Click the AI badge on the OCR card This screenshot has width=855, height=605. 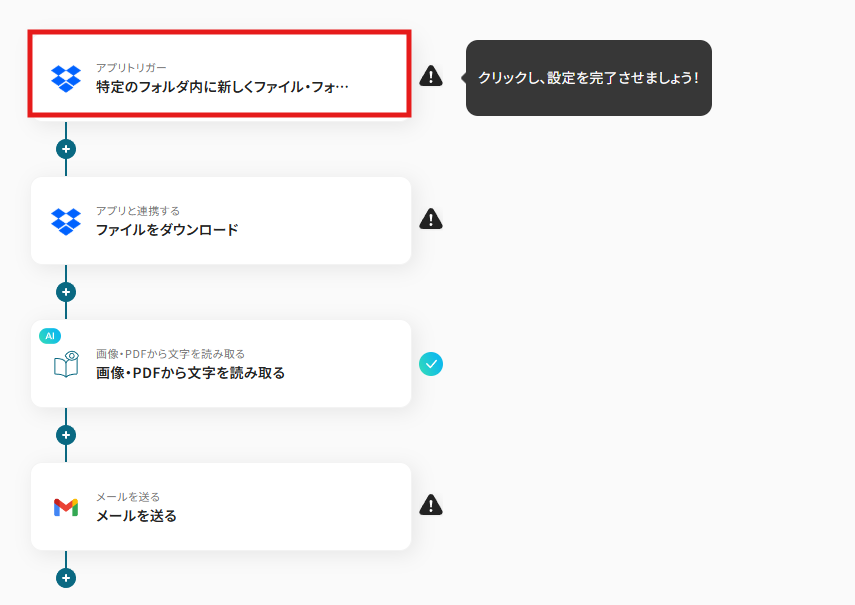(50, 336)
